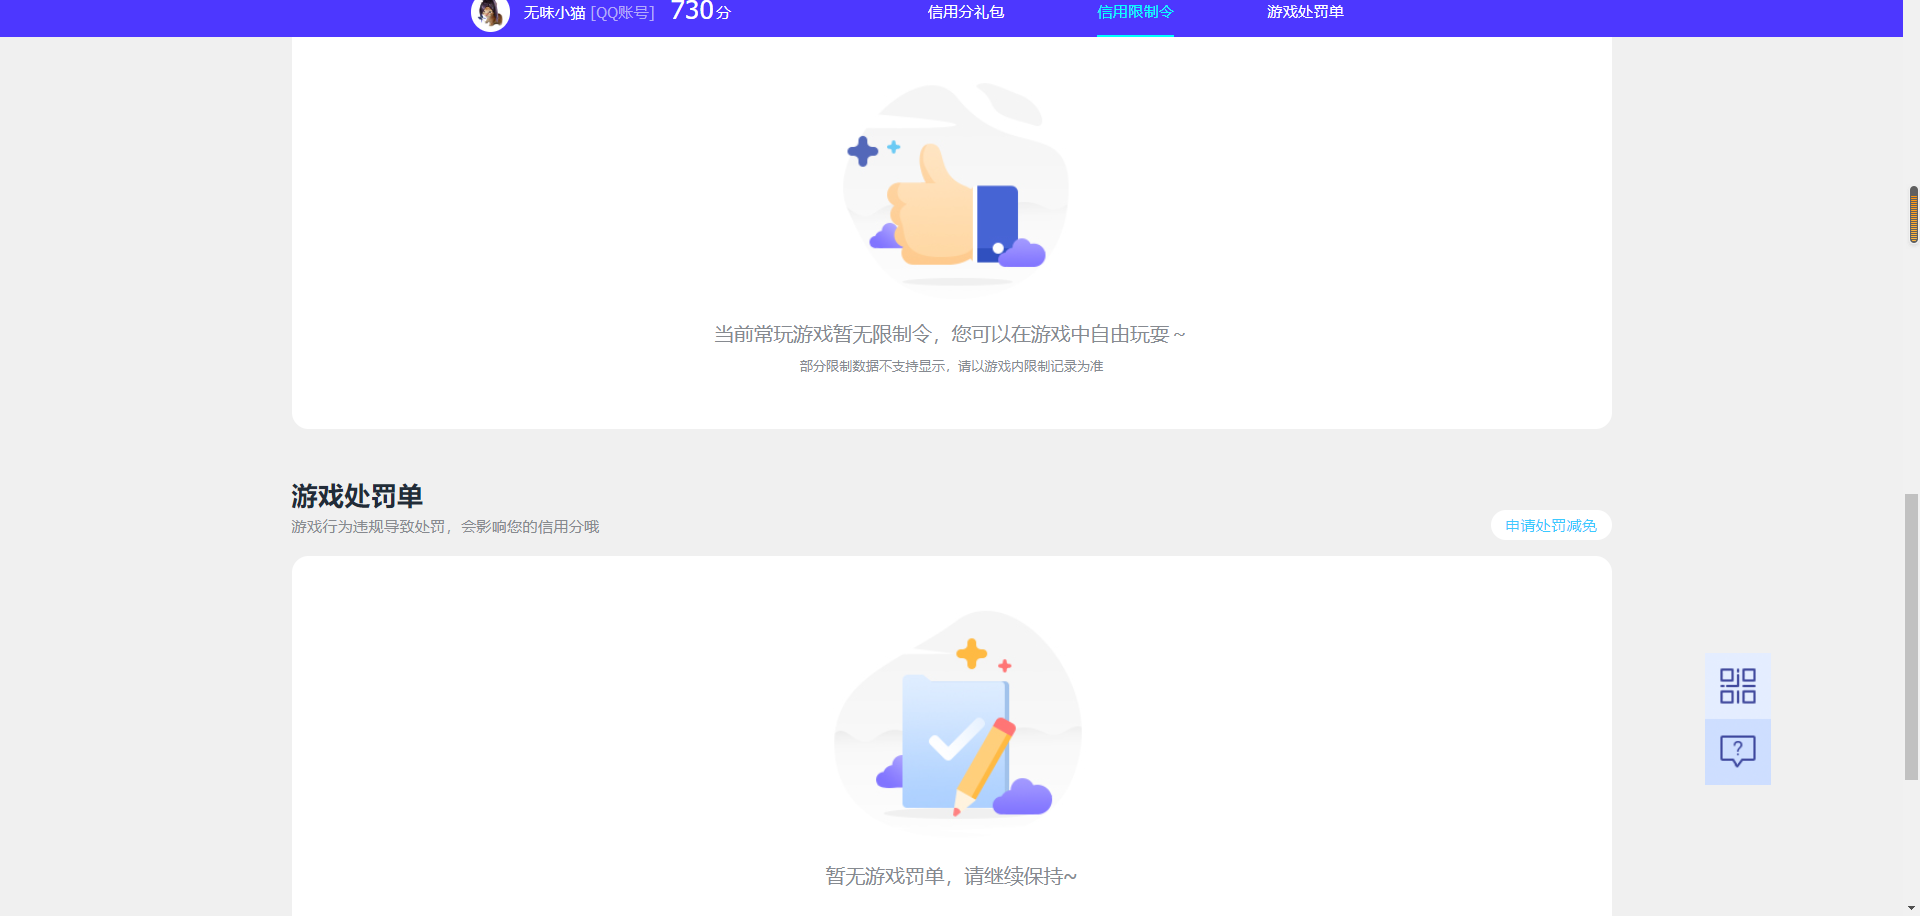Switch to 信用分礼包 tab
1920x916 pixels.
coord(965,12)
